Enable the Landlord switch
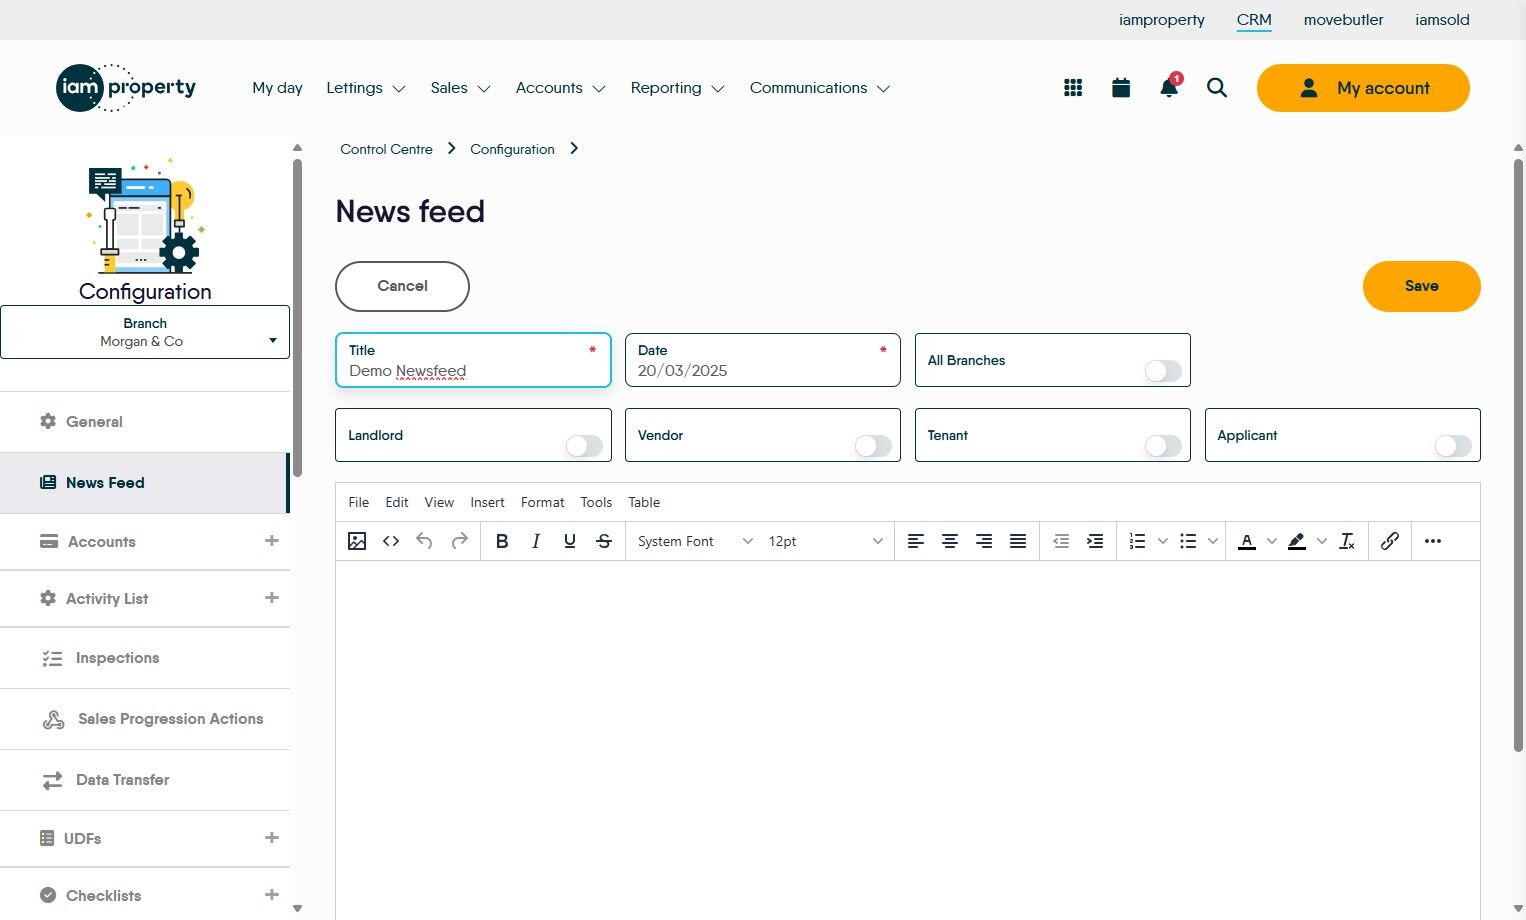Image resolution: width=1526 pixels, height=920 pixels. [x=584, y=446]
